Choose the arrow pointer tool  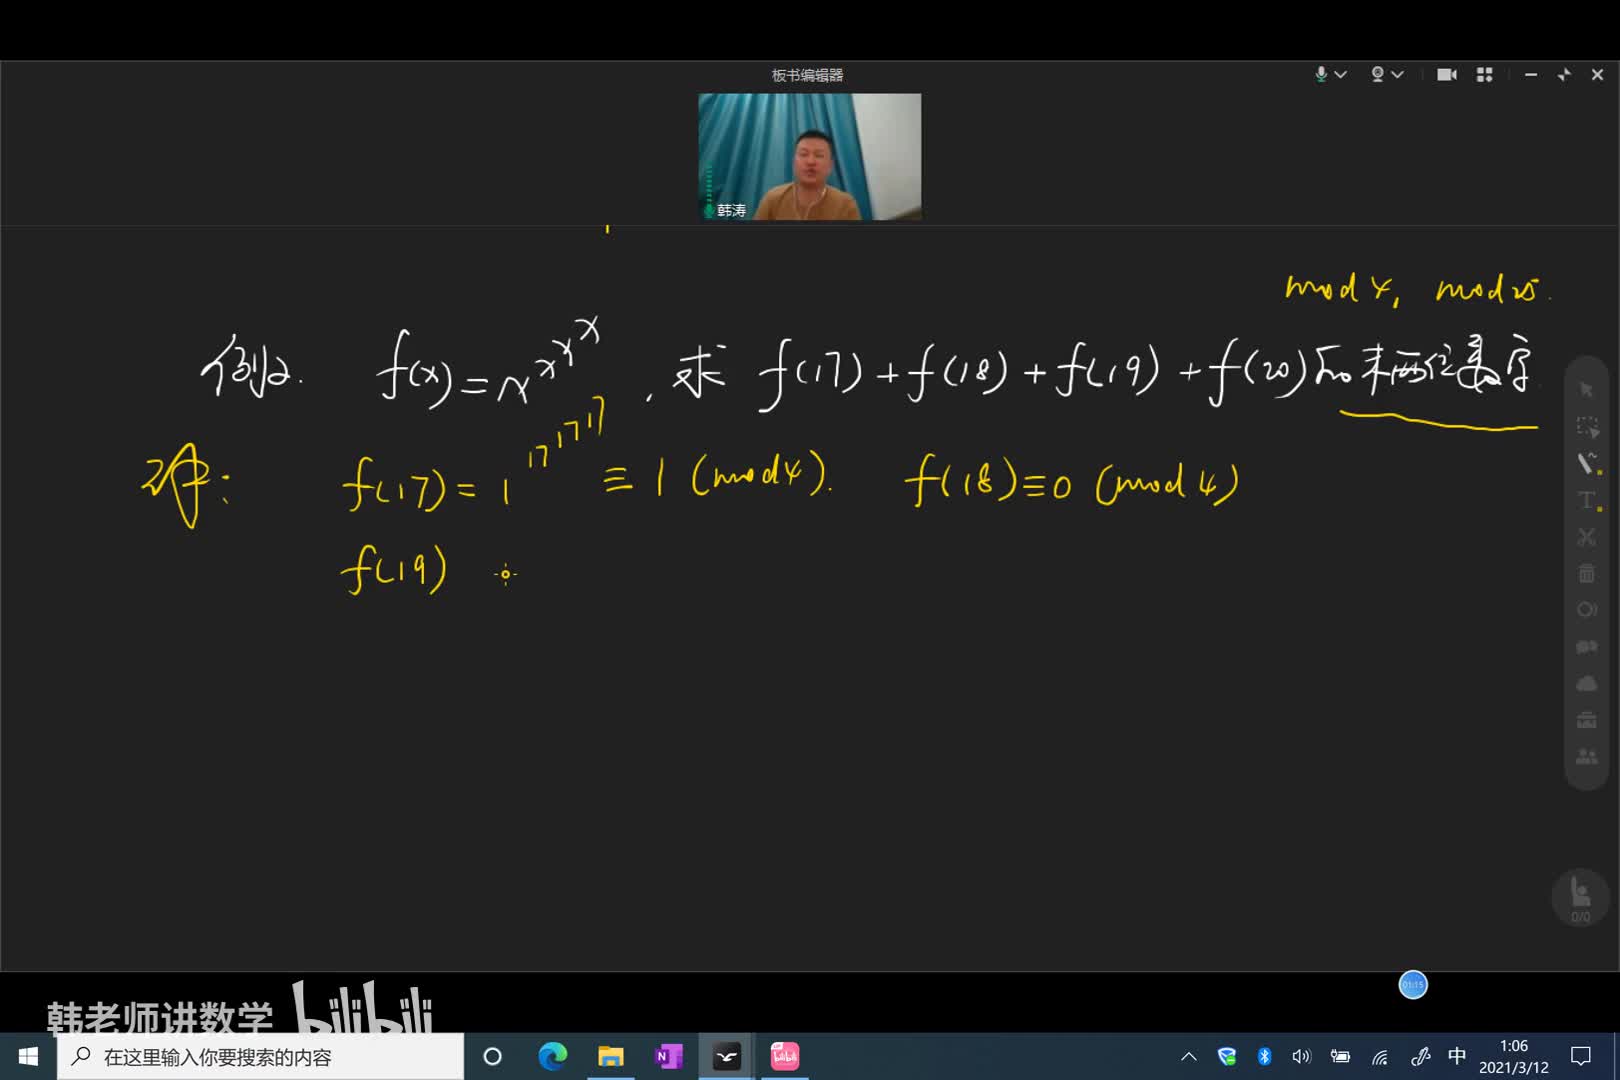coord(1587,389)
